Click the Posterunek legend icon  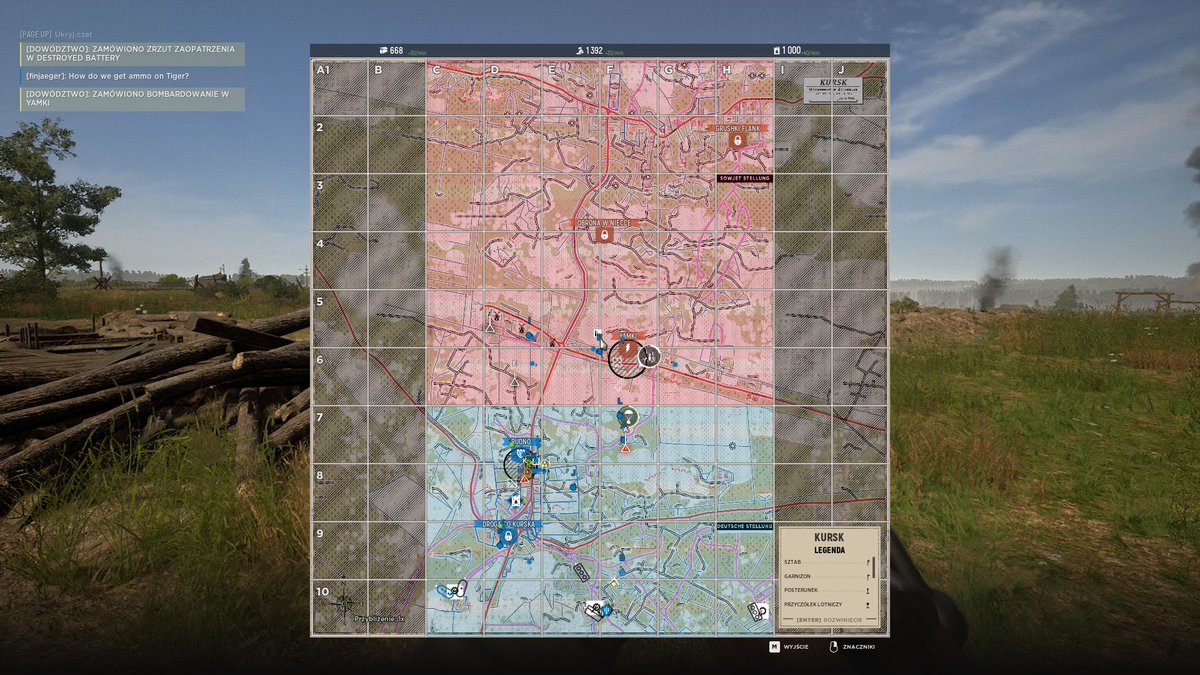point(867,590)
